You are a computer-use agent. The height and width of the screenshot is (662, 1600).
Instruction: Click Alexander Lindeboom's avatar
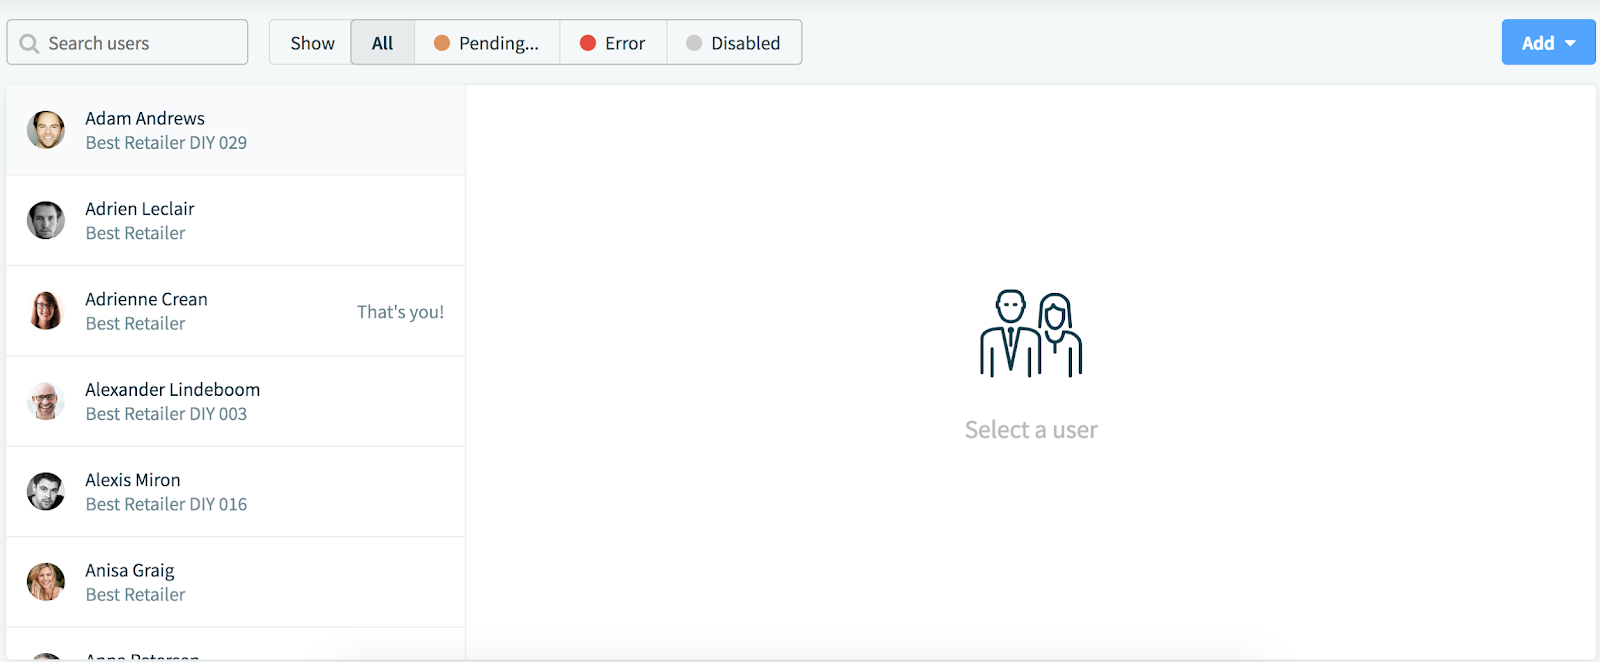(x=46, y=401)
